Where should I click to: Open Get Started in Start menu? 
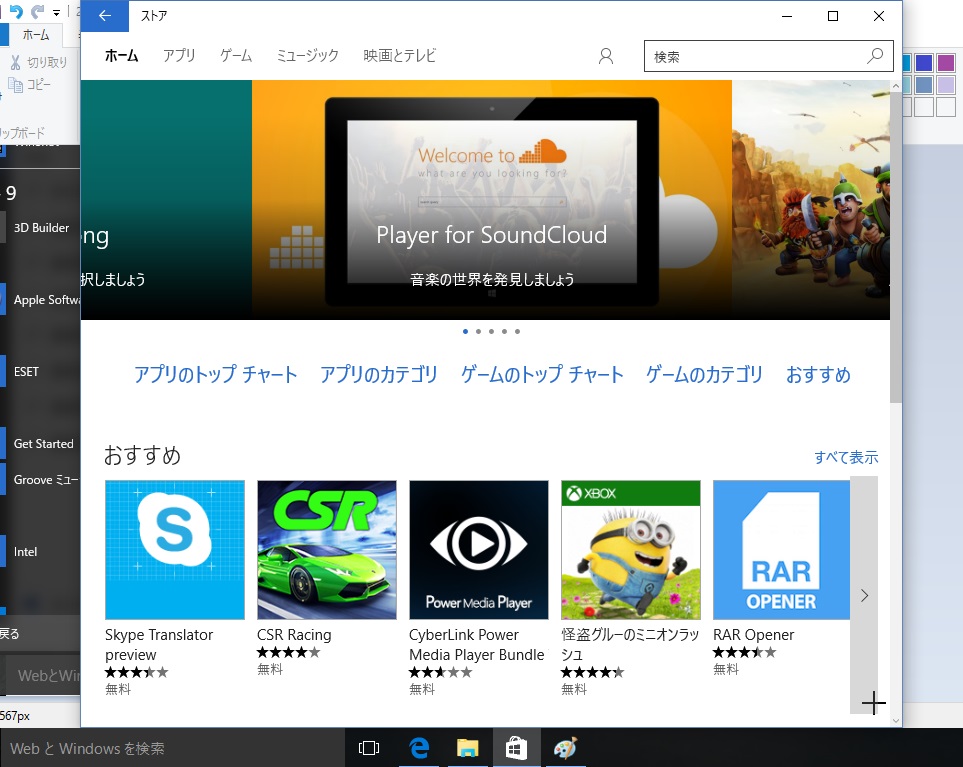41,443
